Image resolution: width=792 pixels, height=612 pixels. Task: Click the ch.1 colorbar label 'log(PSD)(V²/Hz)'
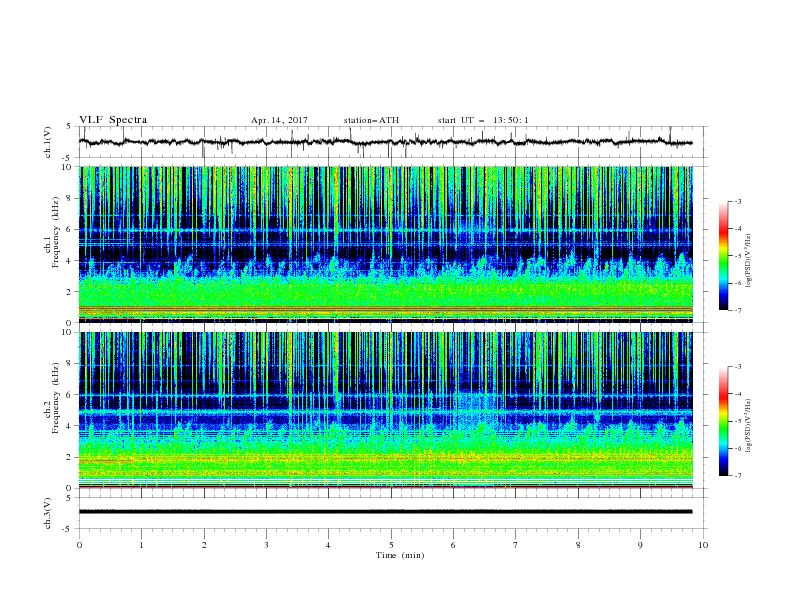pyautogui.click(x=749, y=261)
